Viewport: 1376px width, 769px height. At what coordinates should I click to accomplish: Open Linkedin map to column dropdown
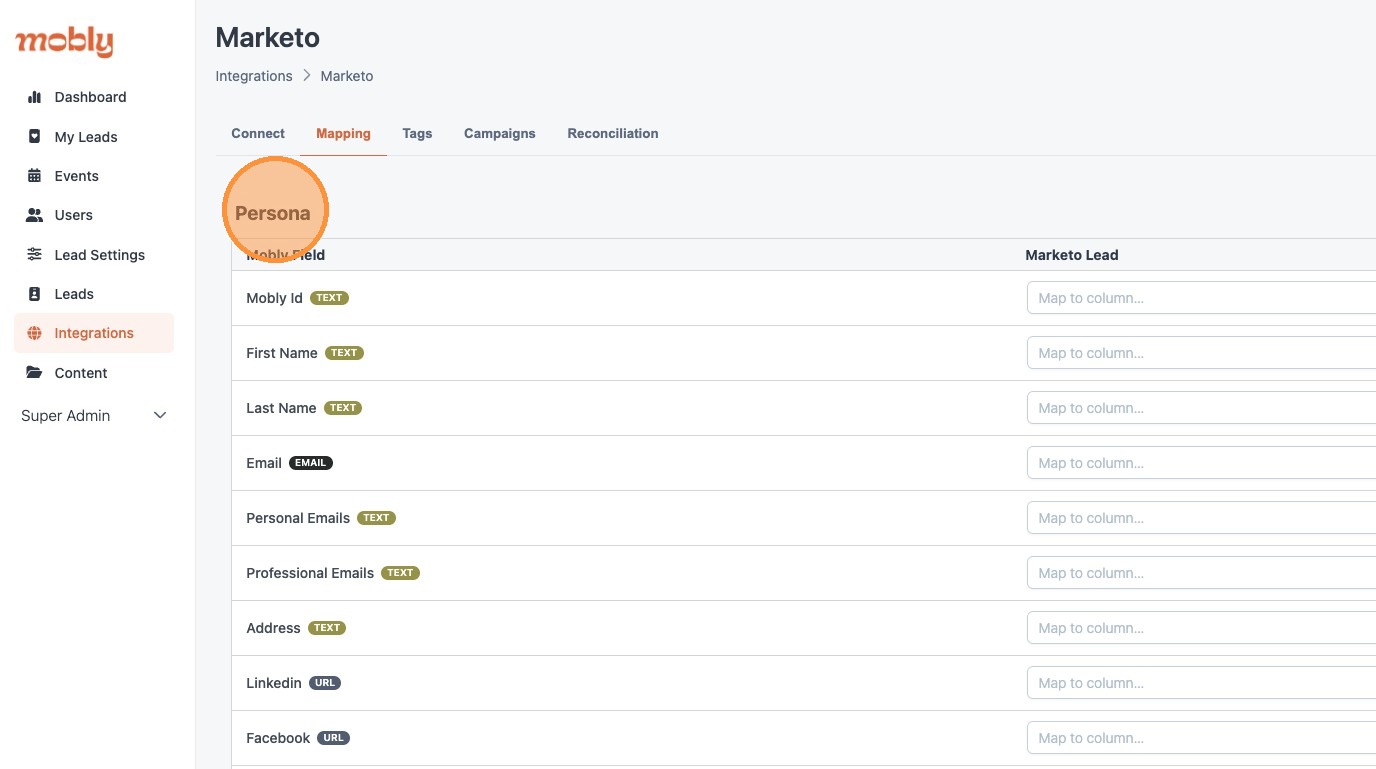pos(1200,683)
